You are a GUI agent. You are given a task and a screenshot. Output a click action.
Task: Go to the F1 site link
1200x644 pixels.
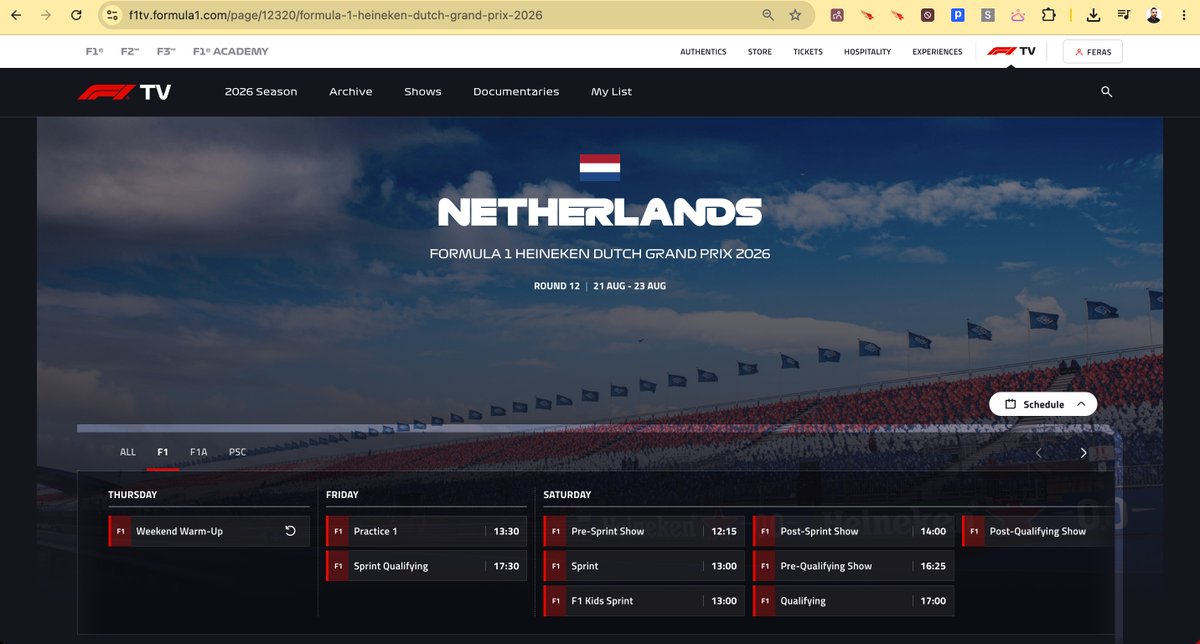coord(94,51)
